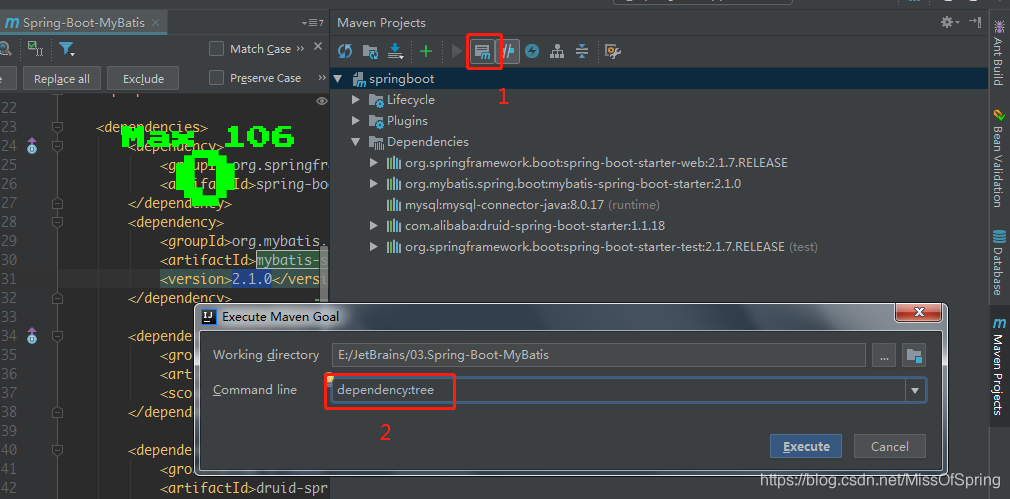1010x499 pixels.
Task: Close the Execute Maven Goal dialog
Action: coord(918,312)
